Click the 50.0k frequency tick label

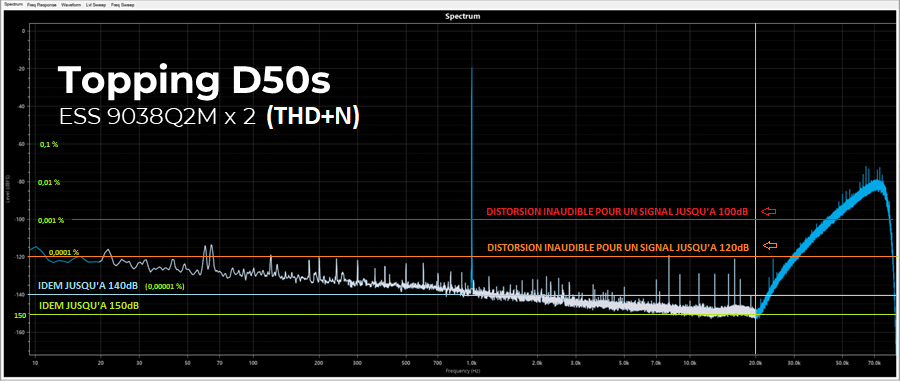tap(842, 364)
